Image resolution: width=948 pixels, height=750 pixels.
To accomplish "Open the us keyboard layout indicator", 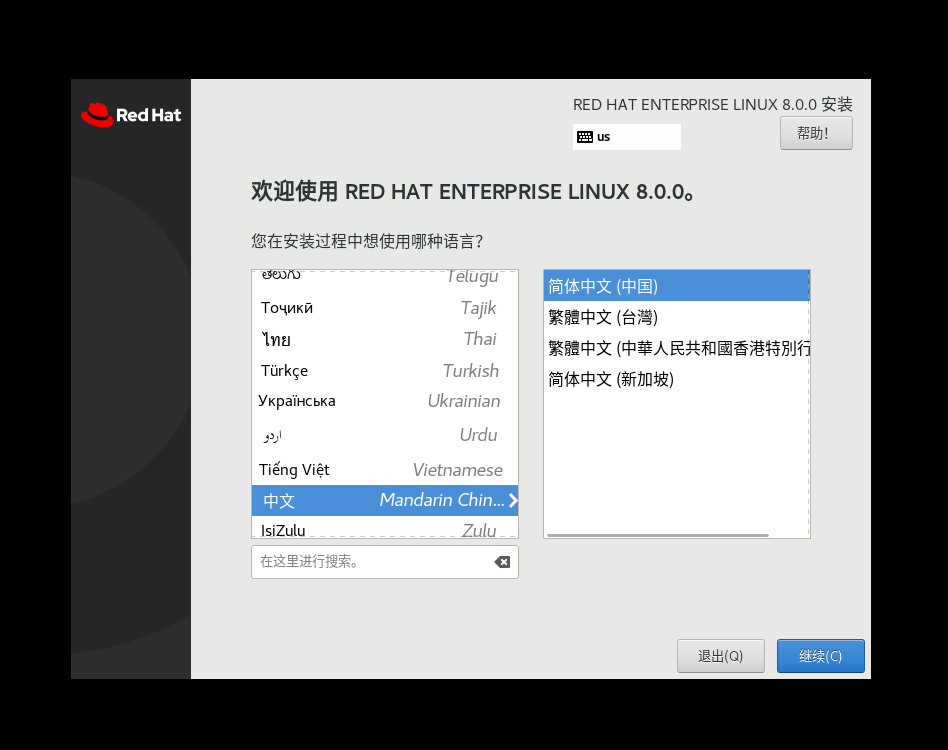I will [626, 137].
